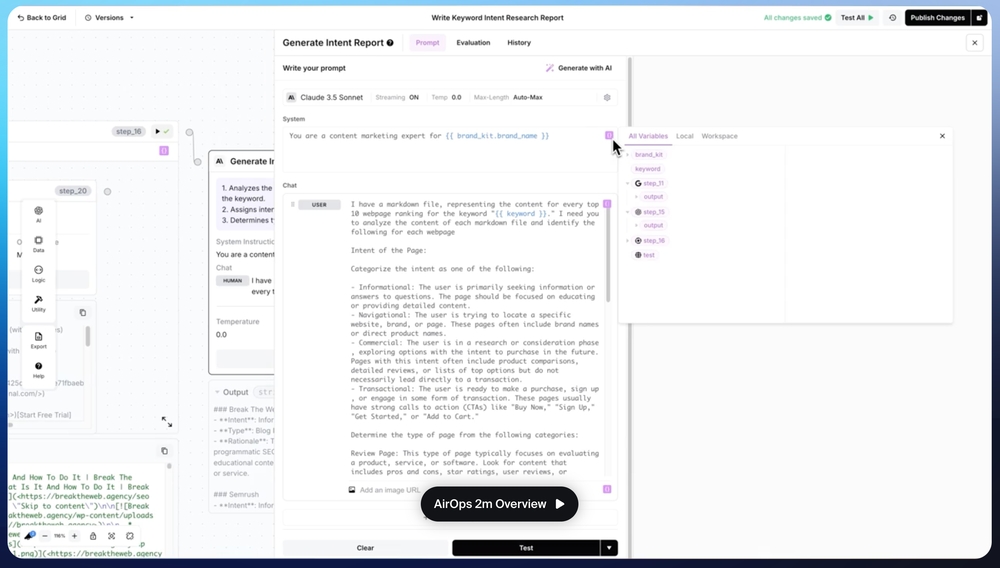Grab the USER message drag handle
Viewport: 1000px width, 568px height.
[293, 205]
